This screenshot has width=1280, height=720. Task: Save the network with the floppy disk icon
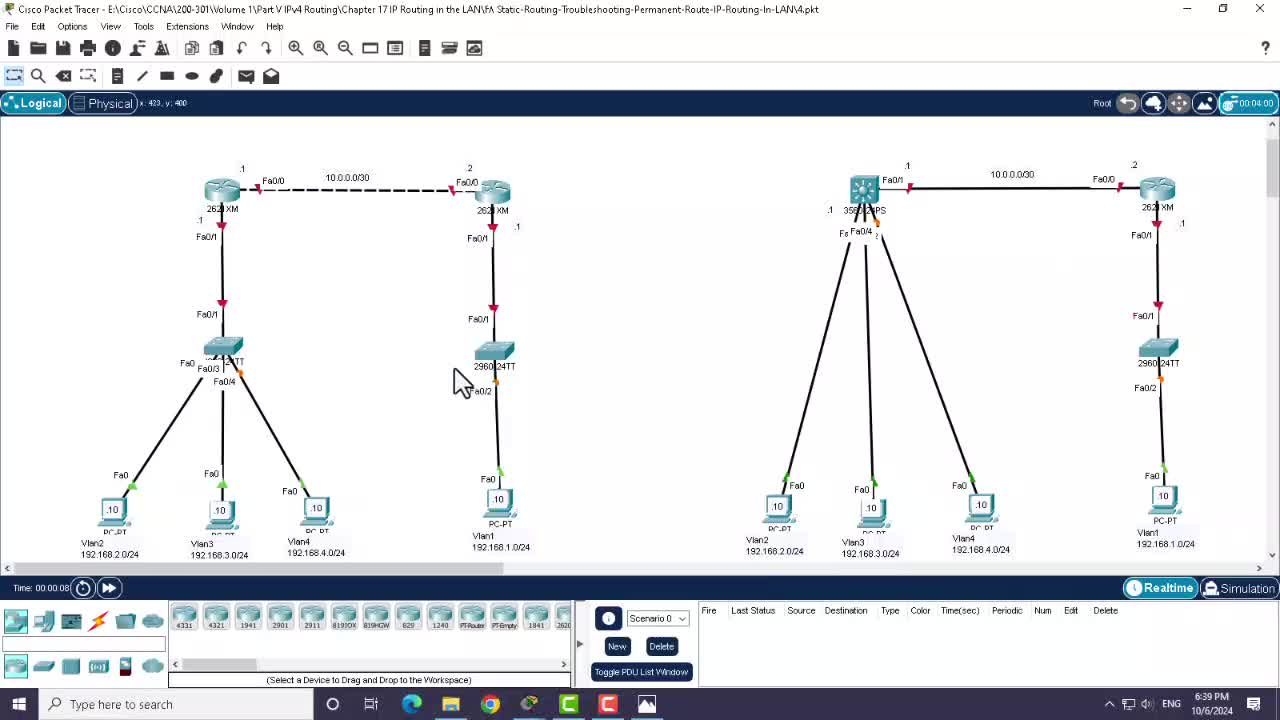pos(63,48)
